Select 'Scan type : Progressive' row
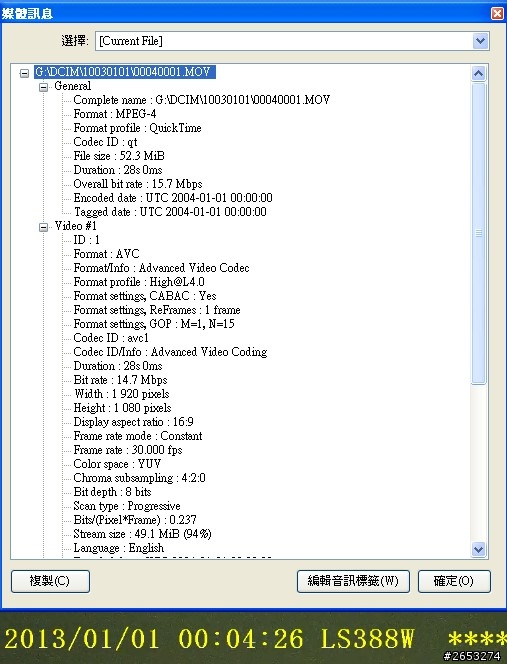The height and width of the screenshot is (664, 507). pos(127,505)
